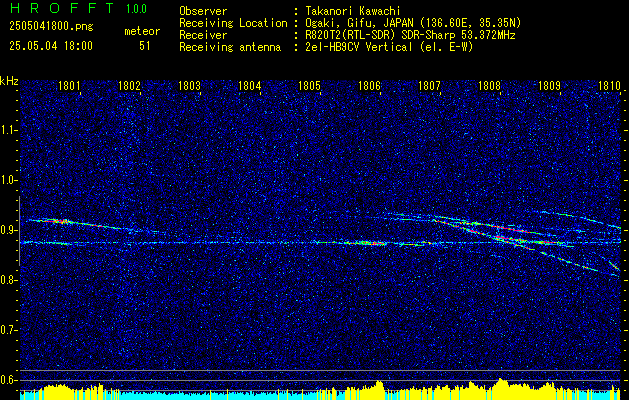Click the 1810 time marker
629x400 pixels.
click(609, 85)
